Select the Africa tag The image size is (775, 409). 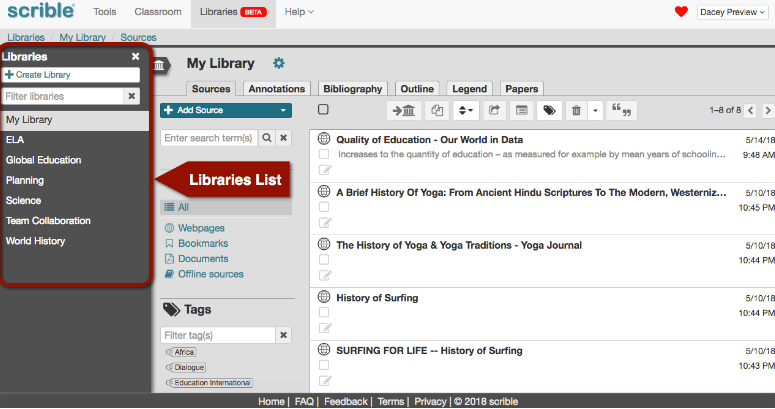click(x=181, y=352)
